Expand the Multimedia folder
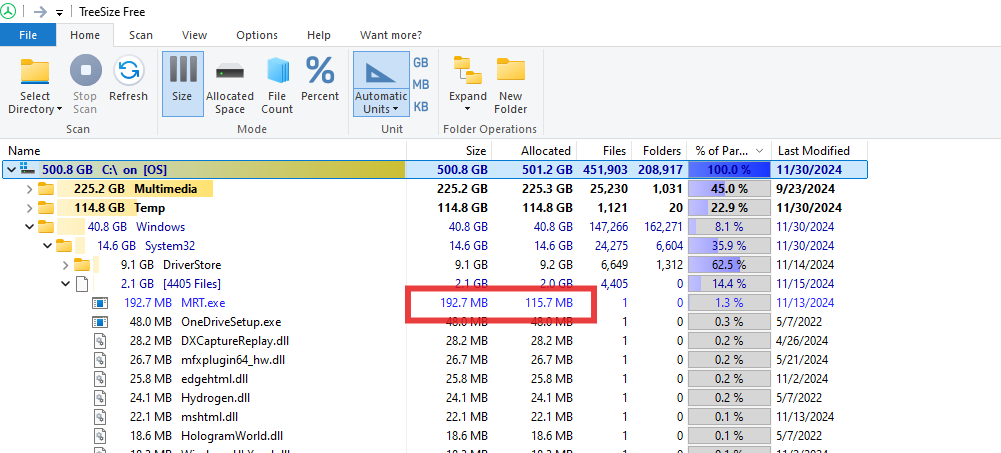This screenshot has width=1001, height=453. [29, 189]
